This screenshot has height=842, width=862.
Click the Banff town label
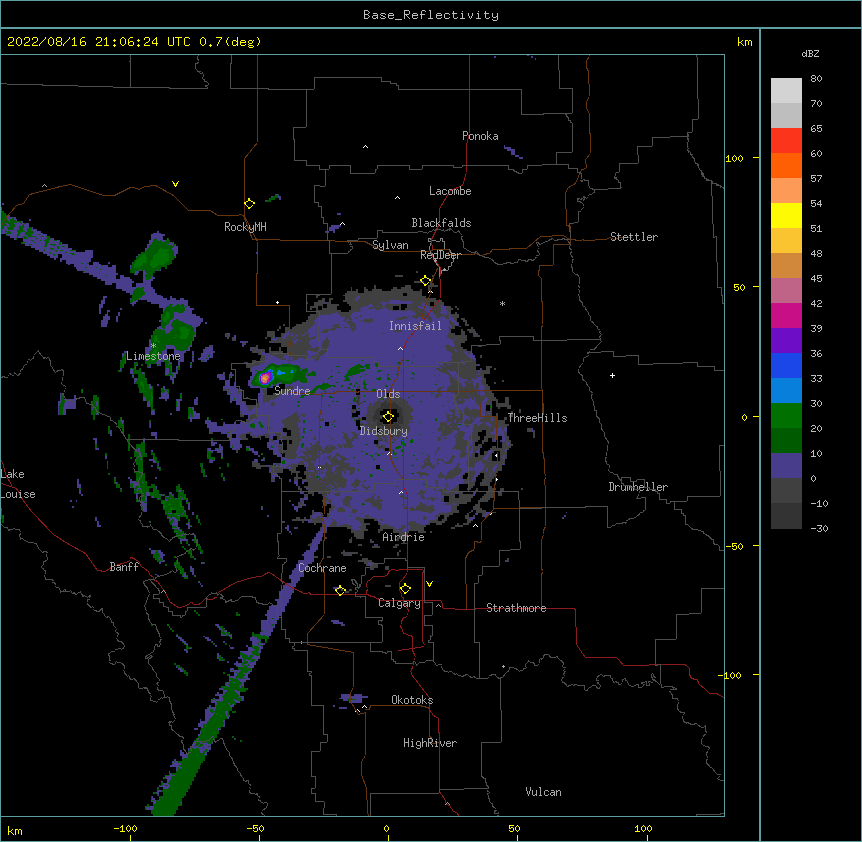tap(124, 567)
